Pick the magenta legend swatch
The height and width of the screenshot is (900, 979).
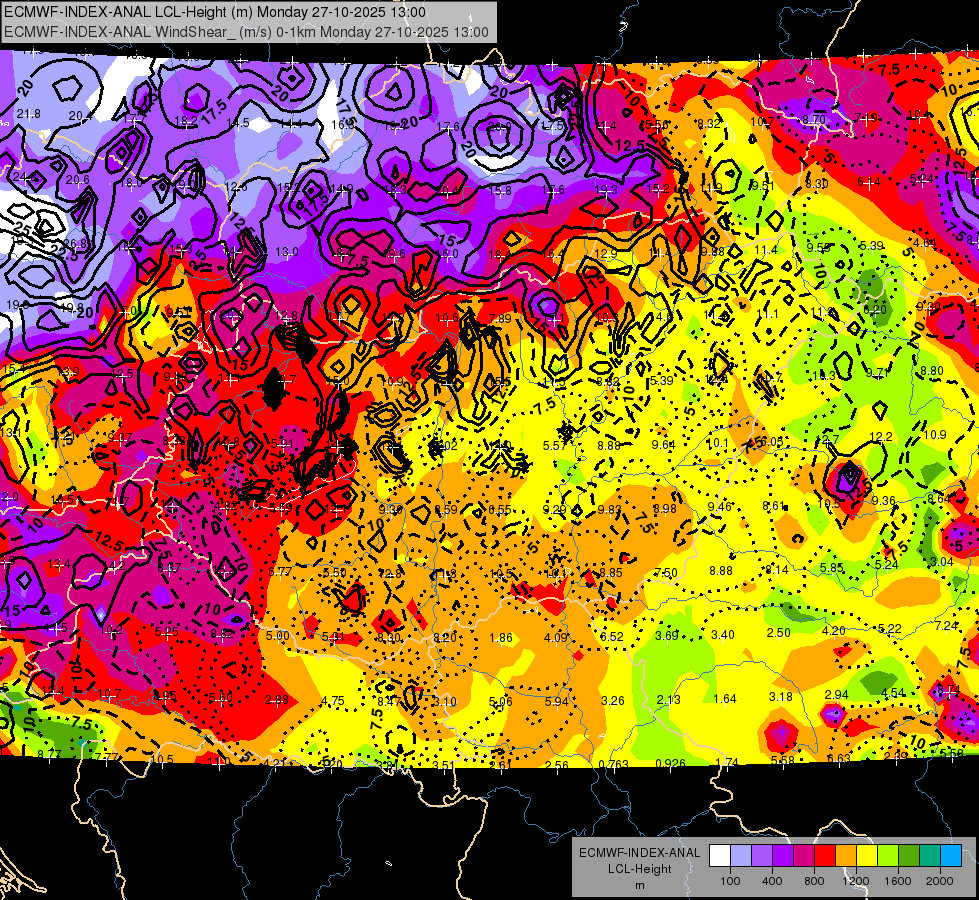coord(804,856)
